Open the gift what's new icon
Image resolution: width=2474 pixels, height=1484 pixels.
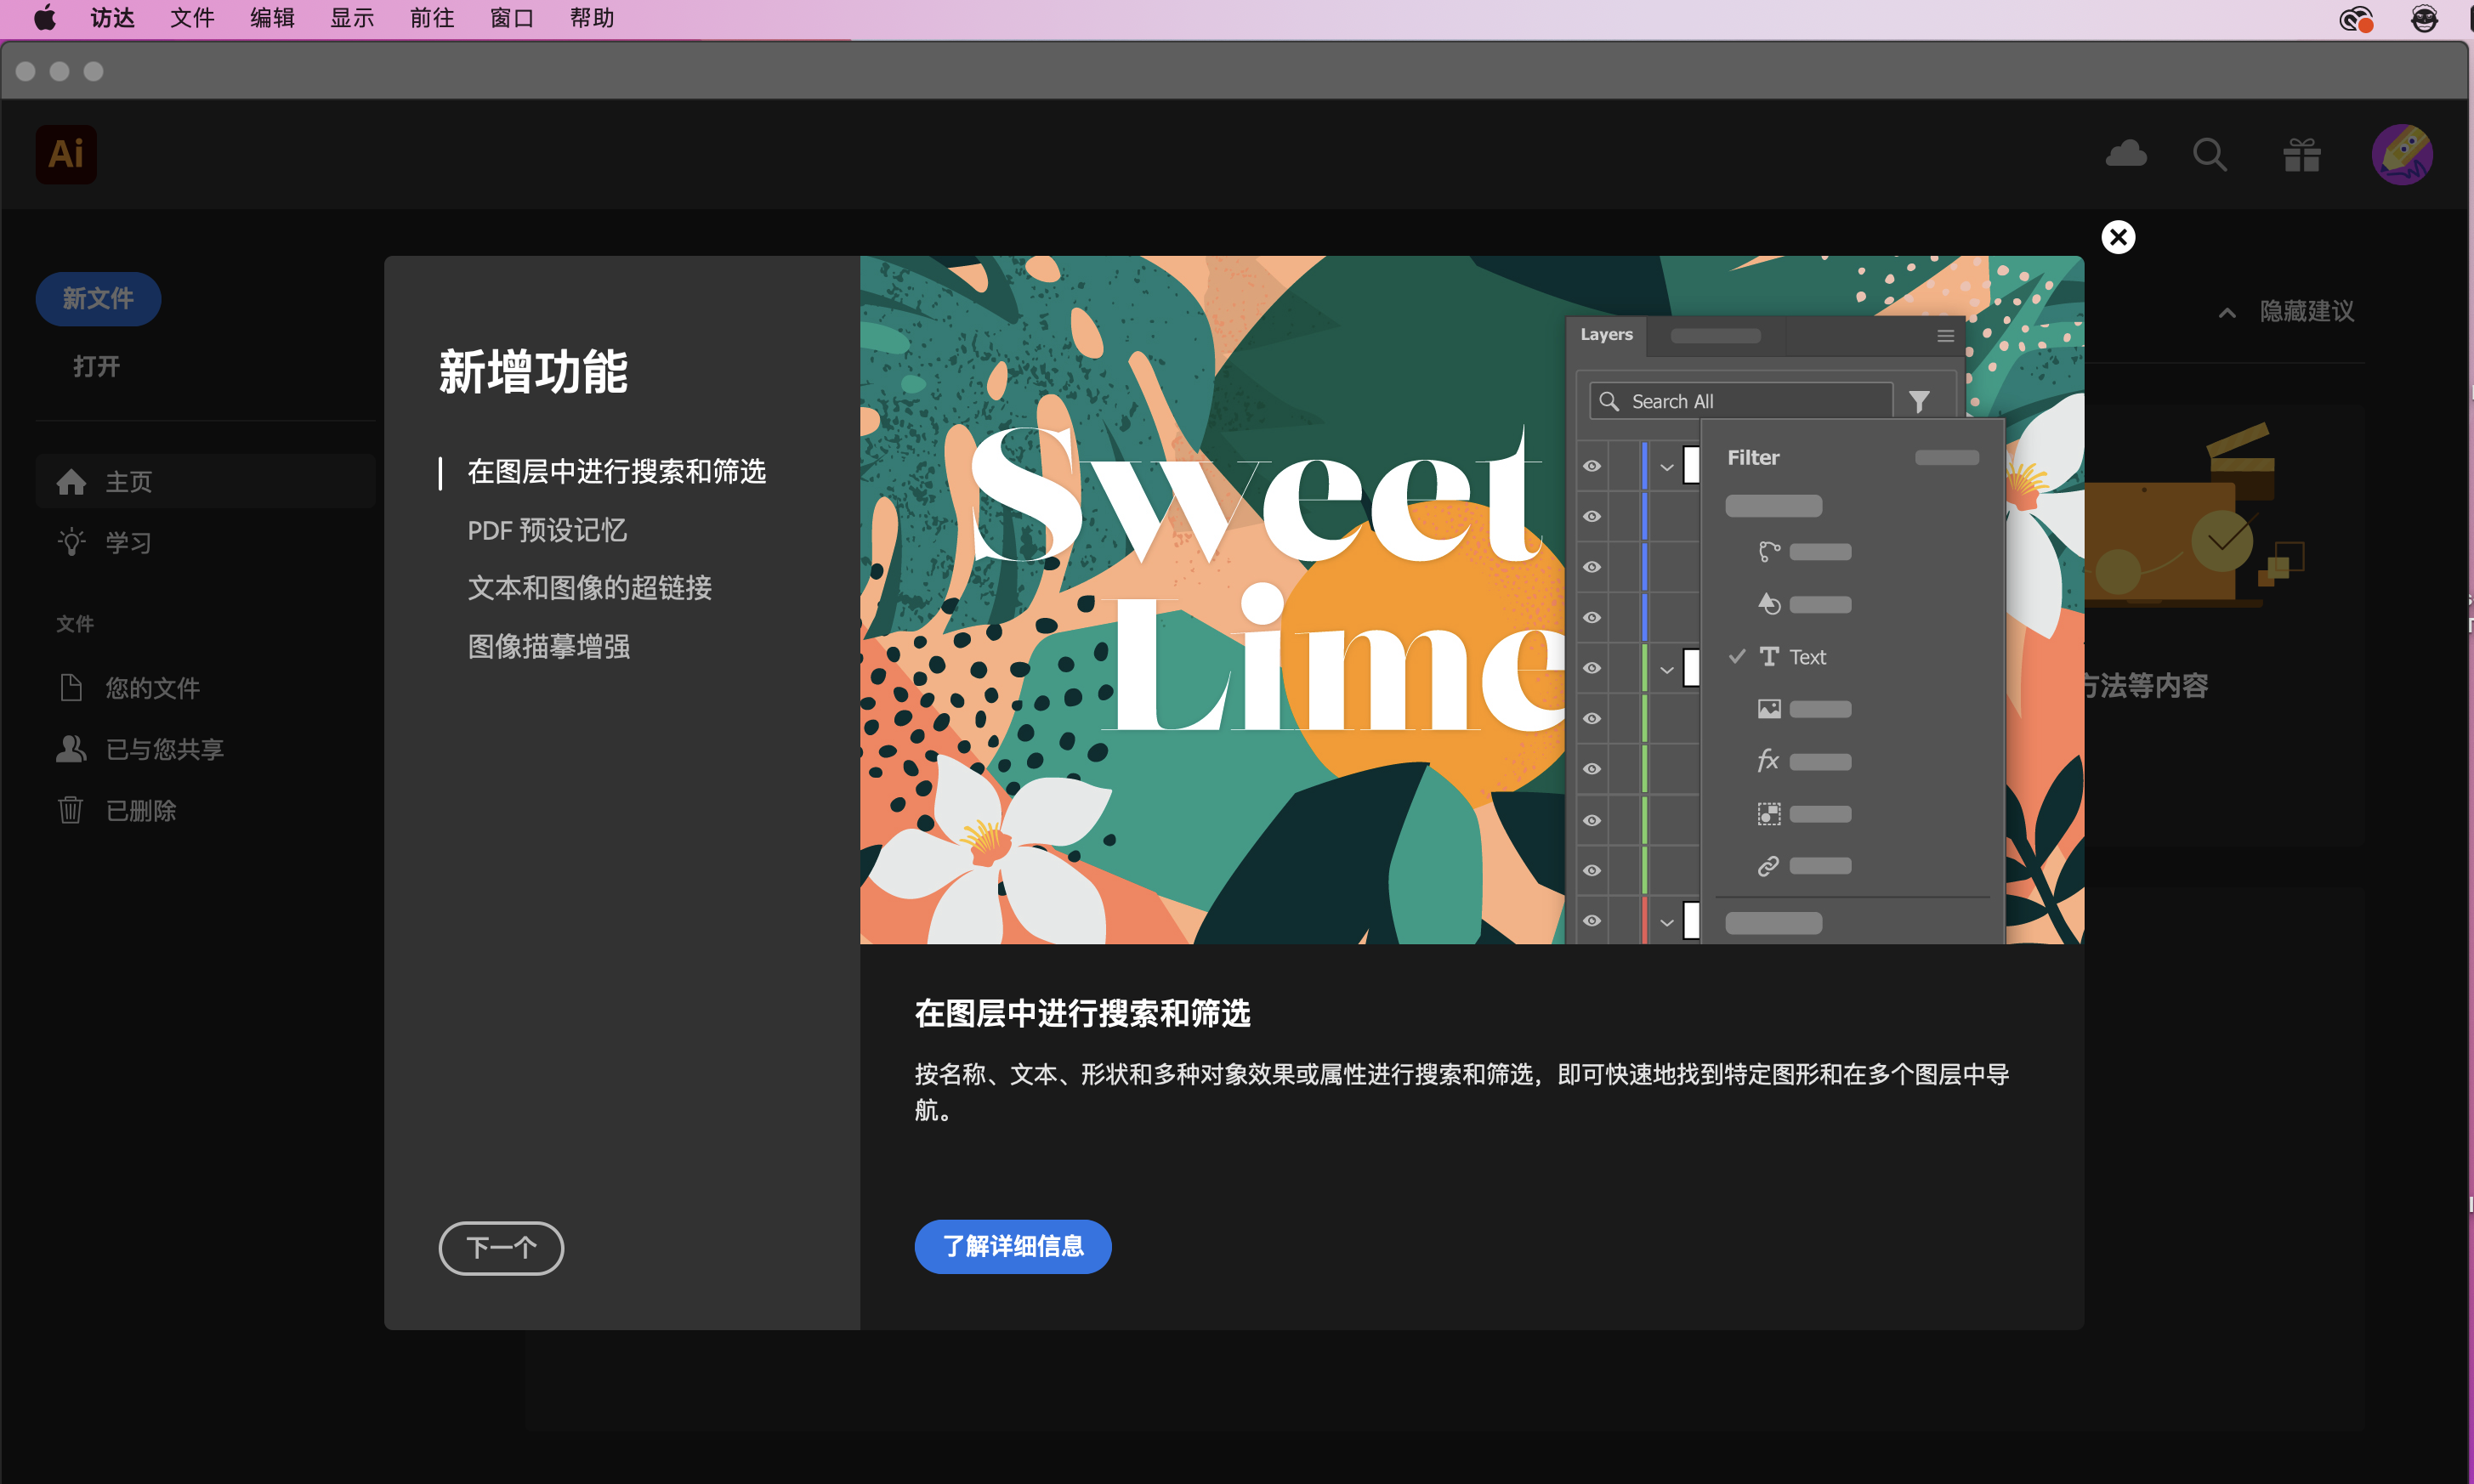tap(2301, 155)
